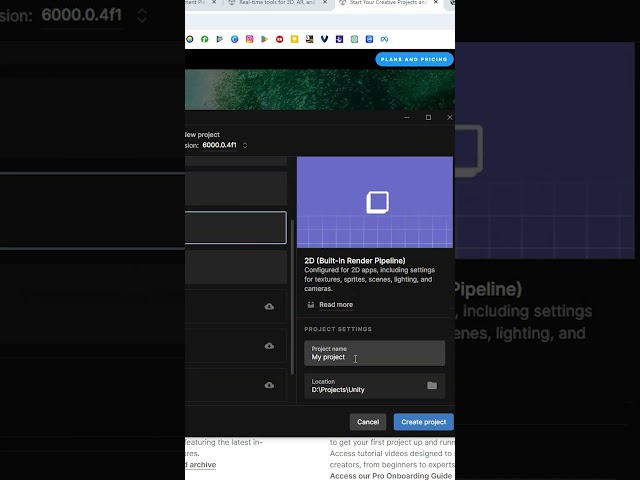Image resolution: width=640 pixels, height=480 pixels.
Task: Click the purple 2D template preview image
Action: click(x=375, y=202)
